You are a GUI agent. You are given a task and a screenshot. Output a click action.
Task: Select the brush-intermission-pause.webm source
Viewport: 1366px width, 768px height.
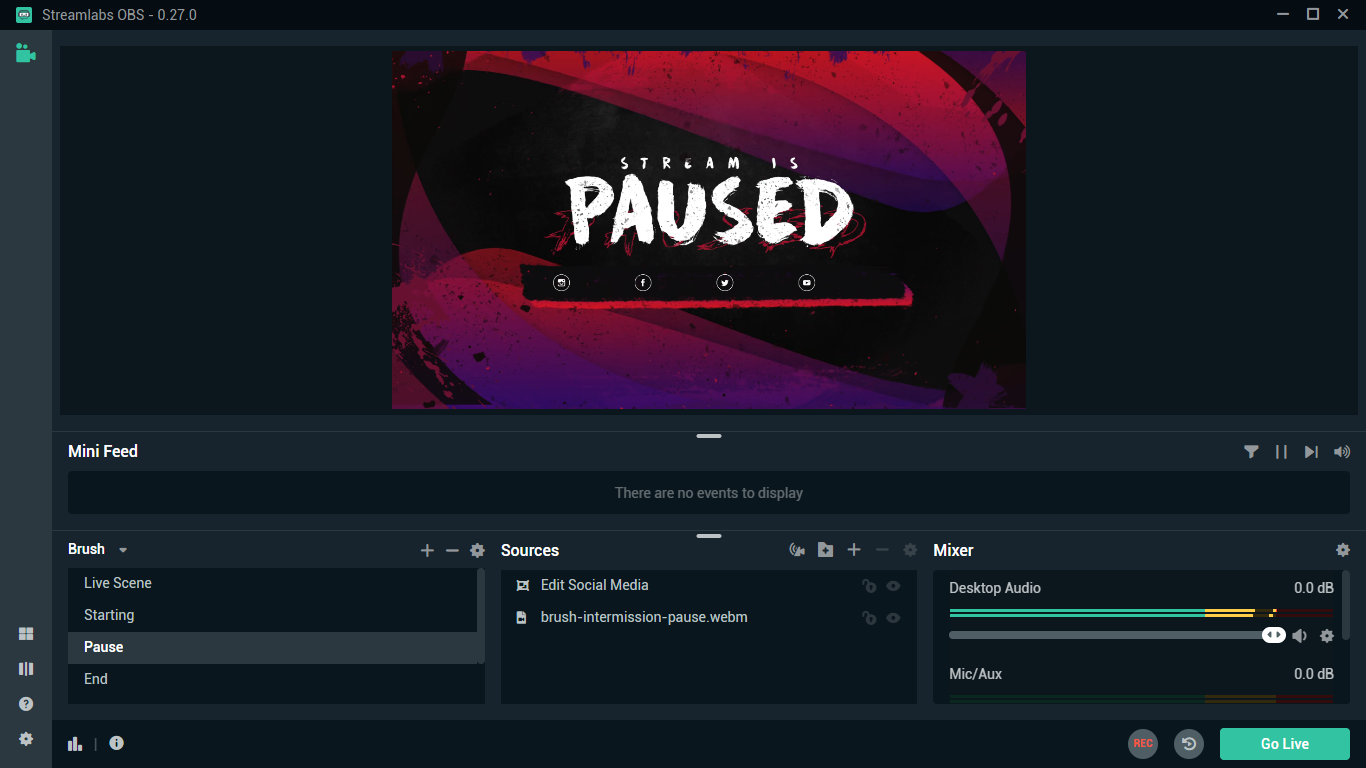click(x=709, y=617)
